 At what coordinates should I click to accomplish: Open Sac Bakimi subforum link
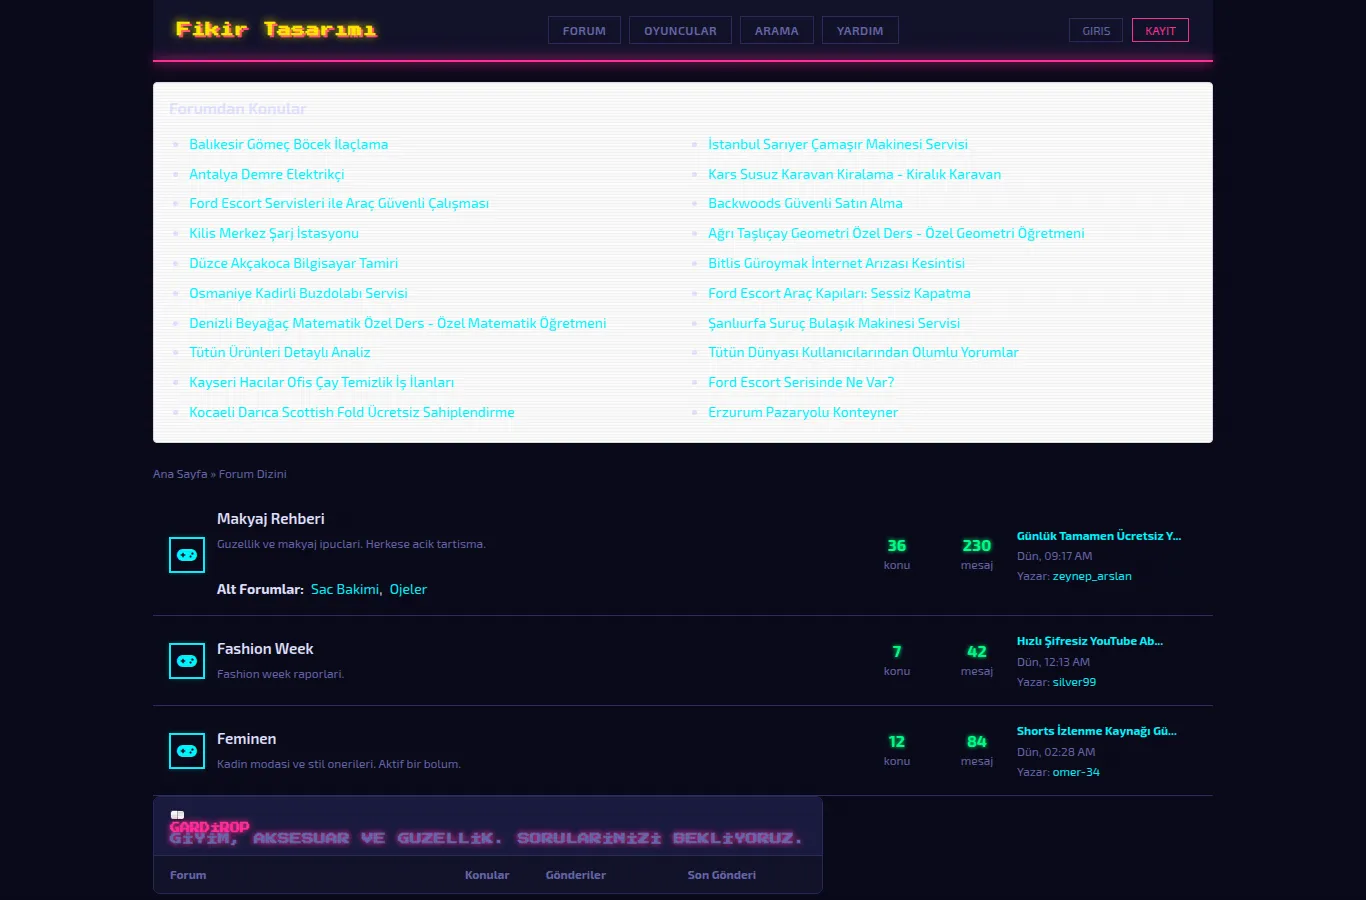point(345,589)
